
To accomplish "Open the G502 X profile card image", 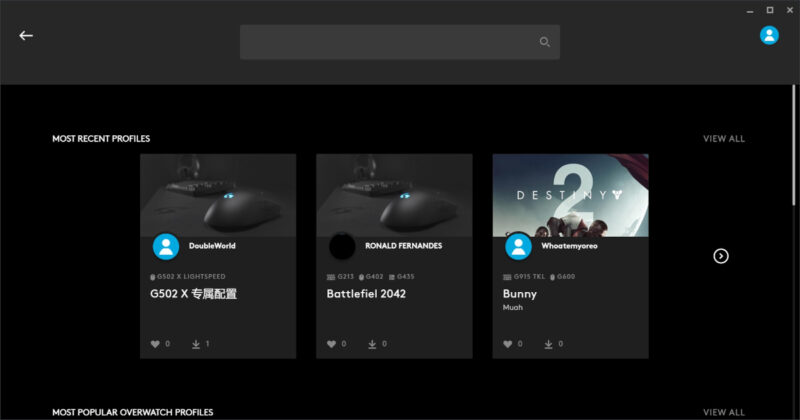I will 218,195.
